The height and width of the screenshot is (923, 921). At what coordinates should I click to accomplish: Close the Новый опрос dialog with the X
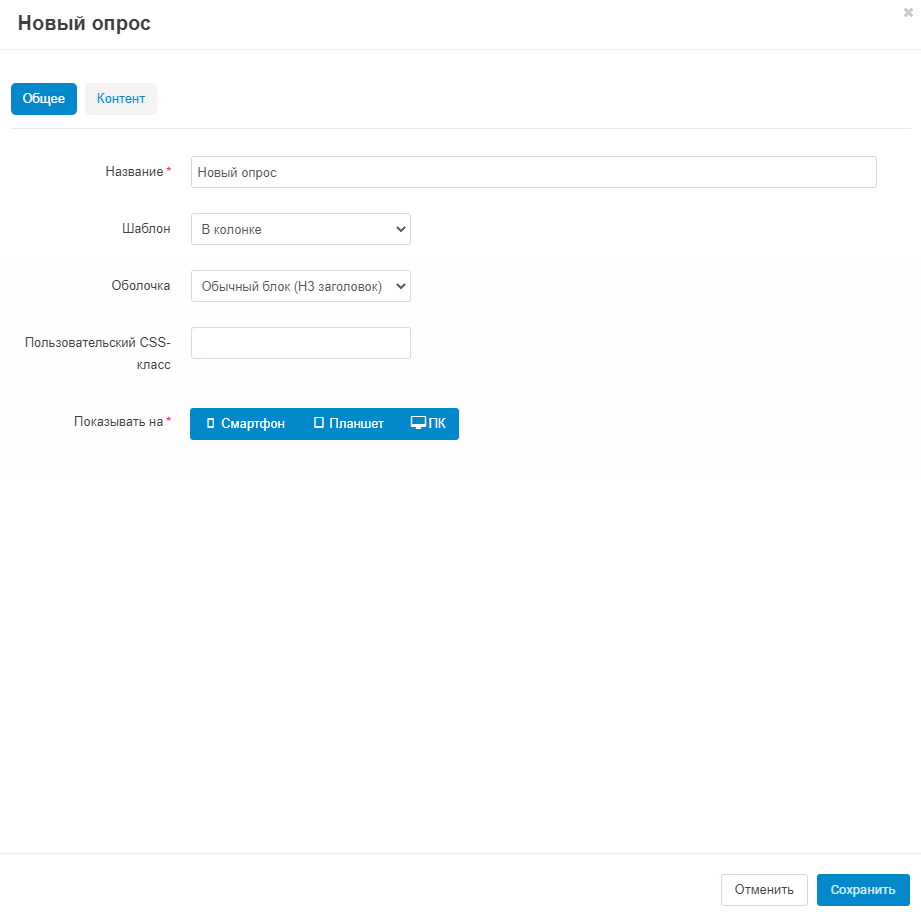908,13
